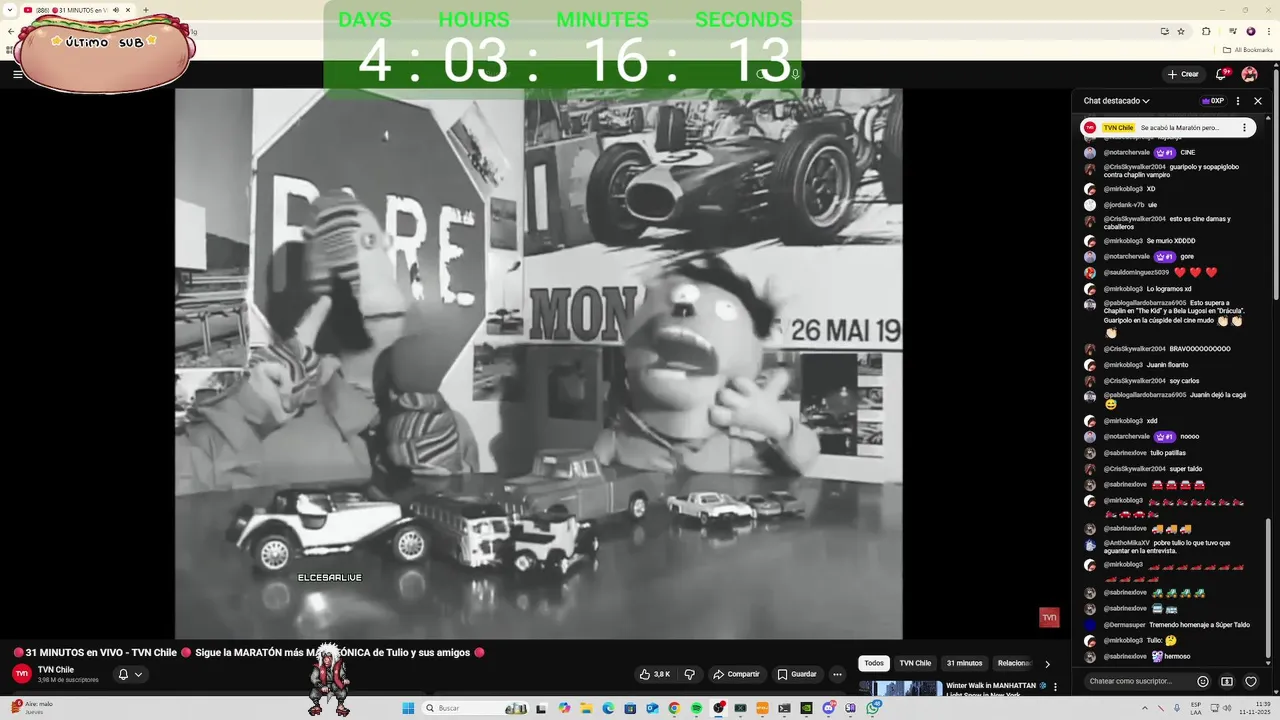
Task: Open the chat emoji picker
Action: pos(1203,682)
